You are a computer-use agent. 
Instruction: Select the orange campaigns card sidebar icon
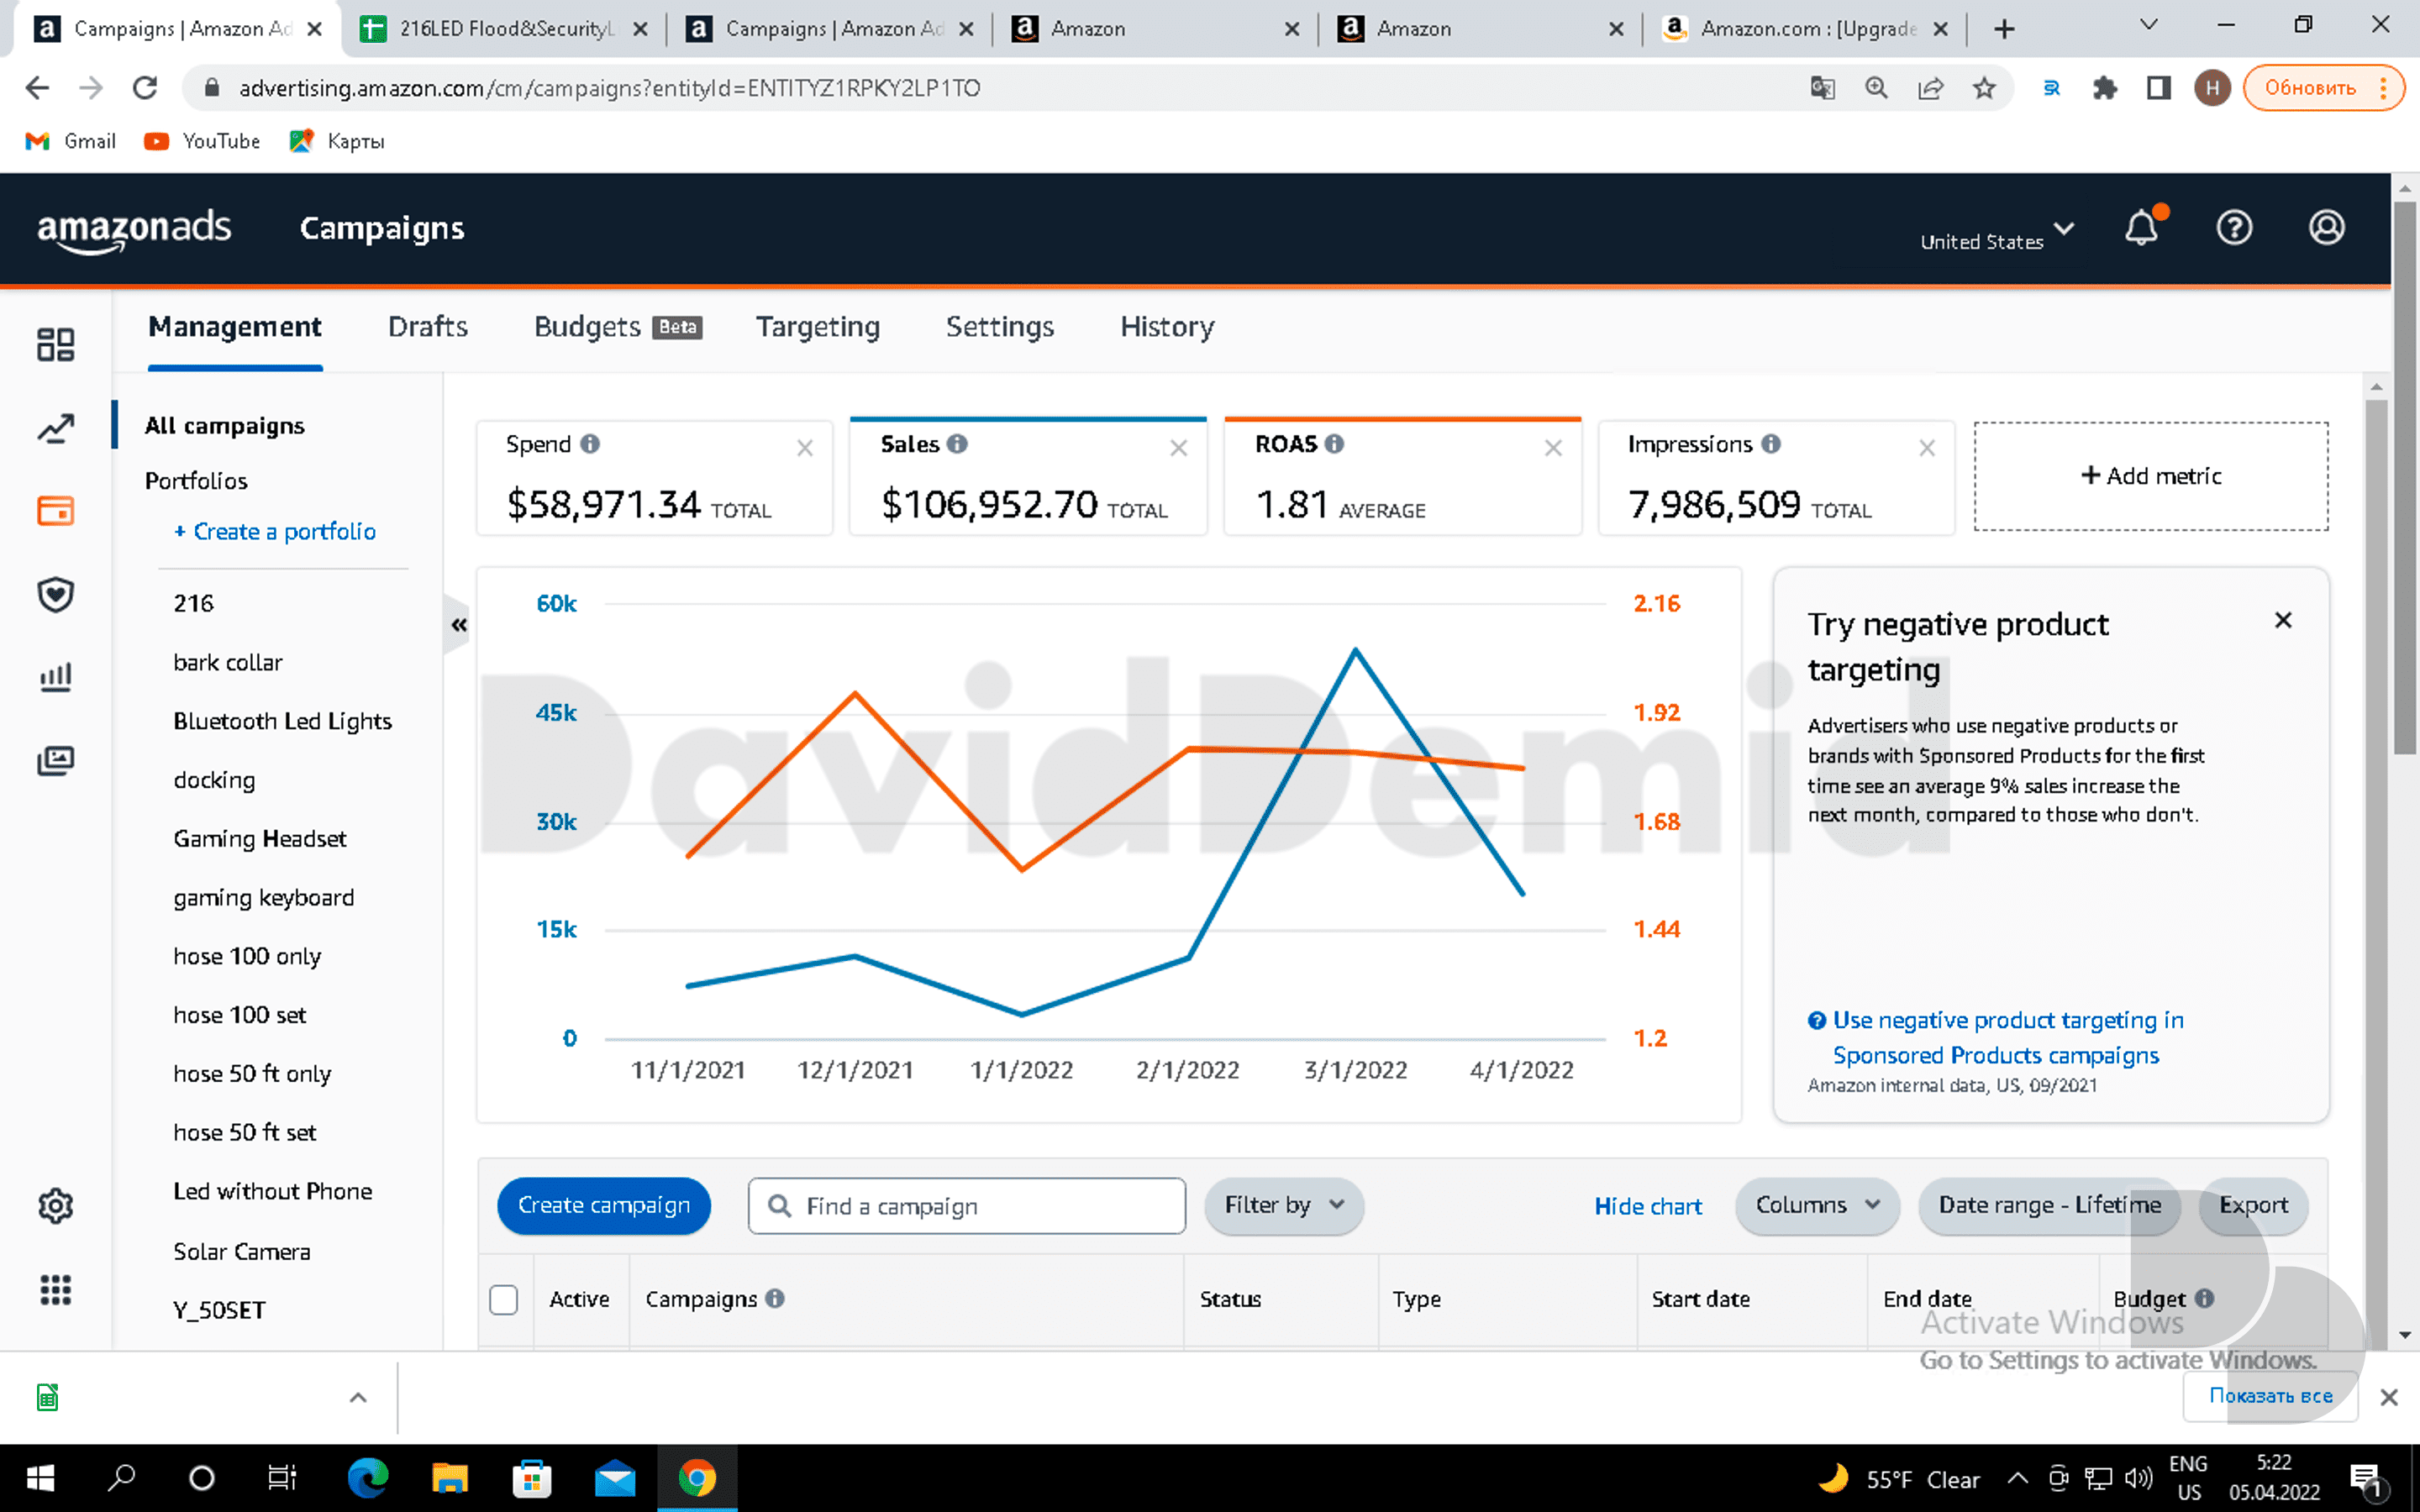(56, 511)
